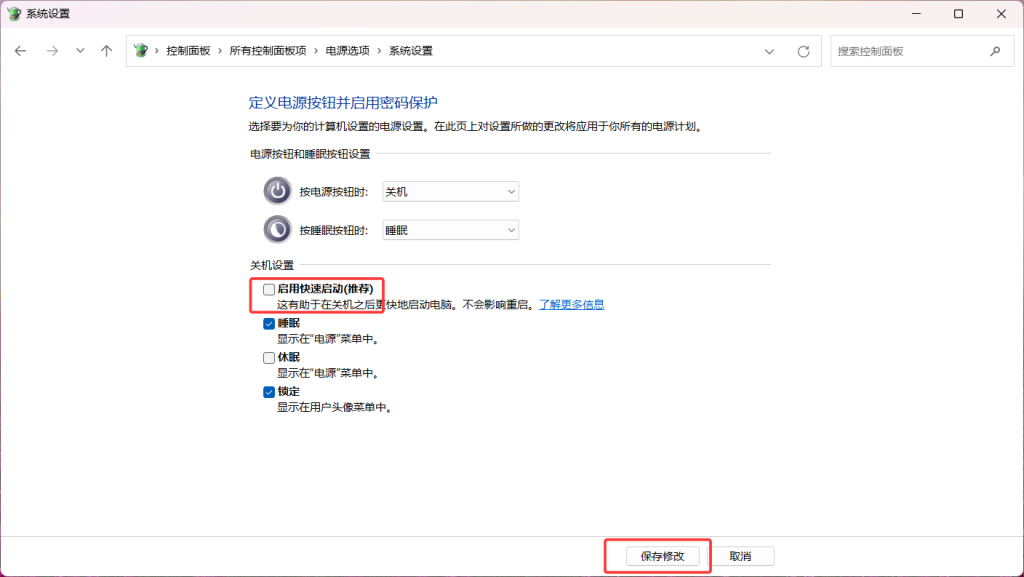Click the 保存修改 button

662,556
